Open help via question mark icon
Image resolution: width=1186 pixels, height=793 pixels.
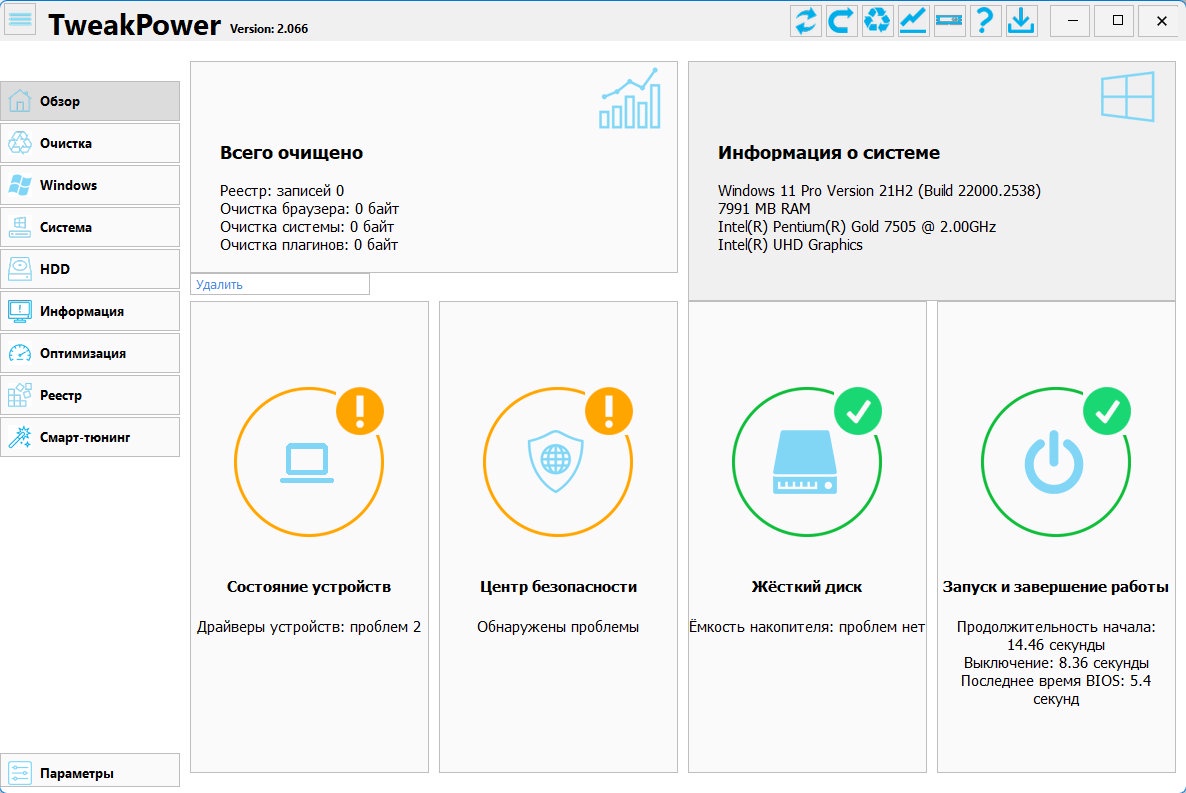pos(985,20)
